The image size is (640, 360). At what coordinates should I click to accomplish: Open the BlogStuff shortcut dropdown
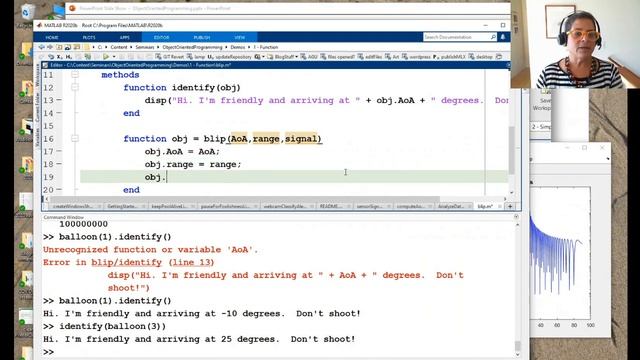[x=296, y=57]
